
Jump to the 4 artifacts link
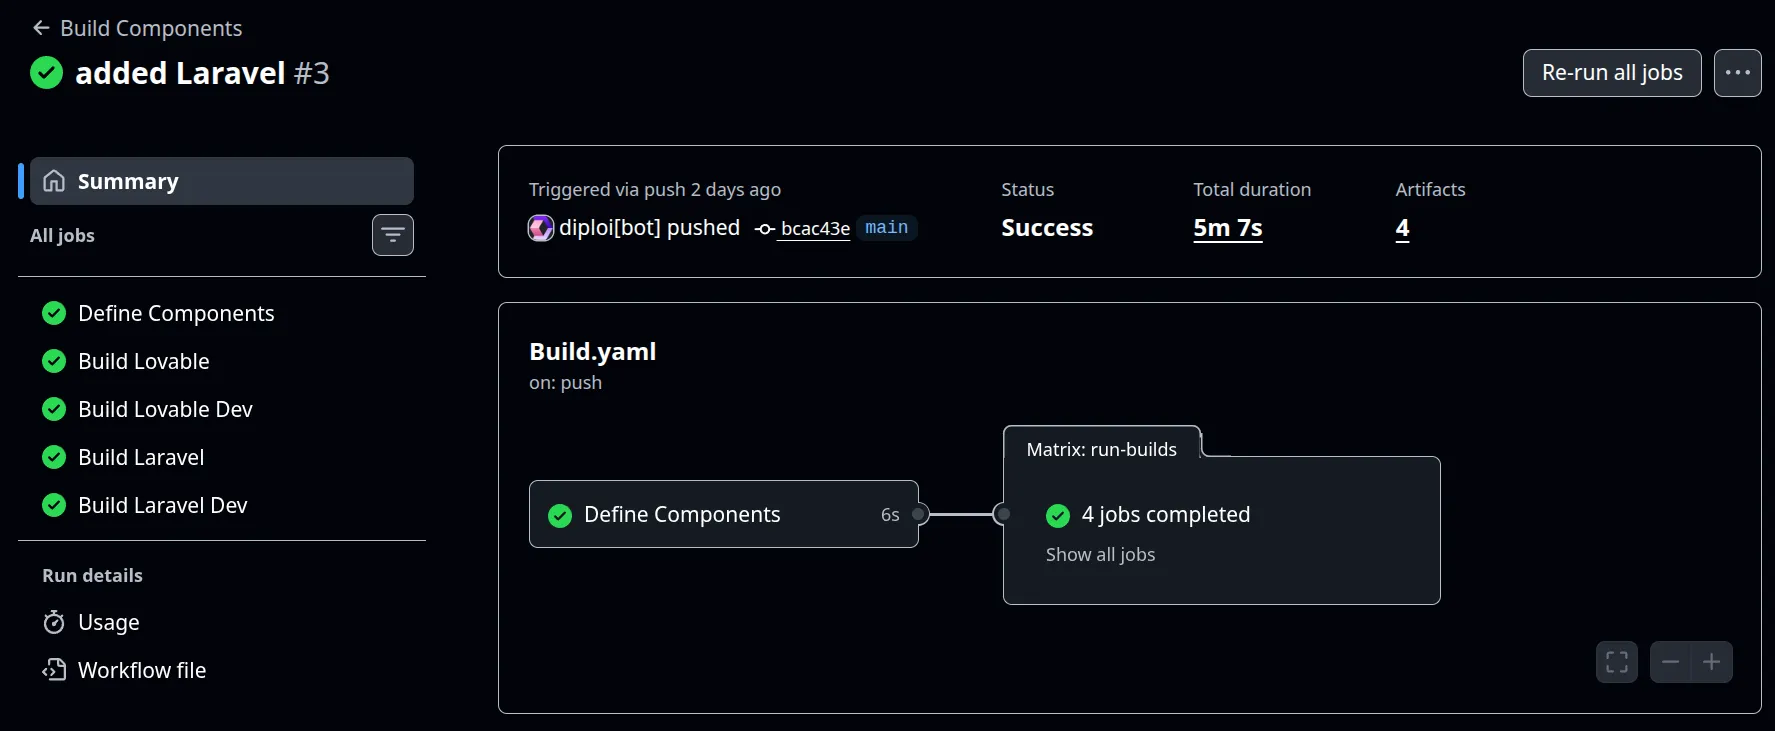[x=1403, y=228]
